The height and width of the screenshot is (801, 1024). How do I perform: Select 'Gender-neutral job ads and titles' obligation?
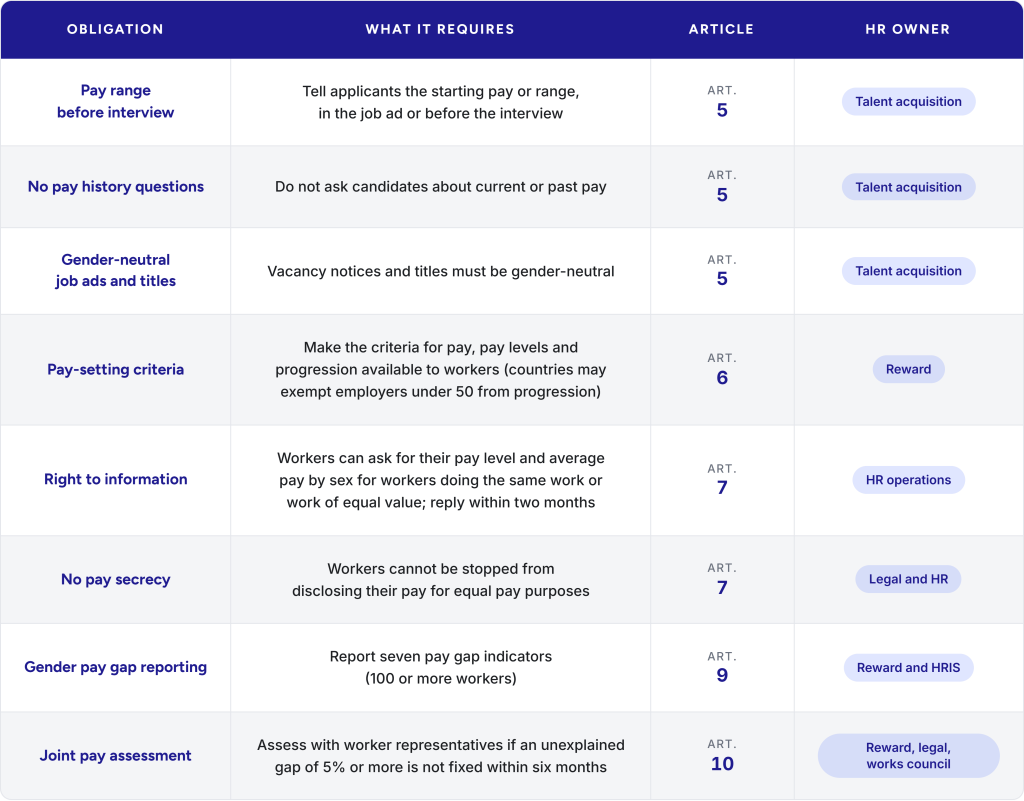[x=116, y=270]
